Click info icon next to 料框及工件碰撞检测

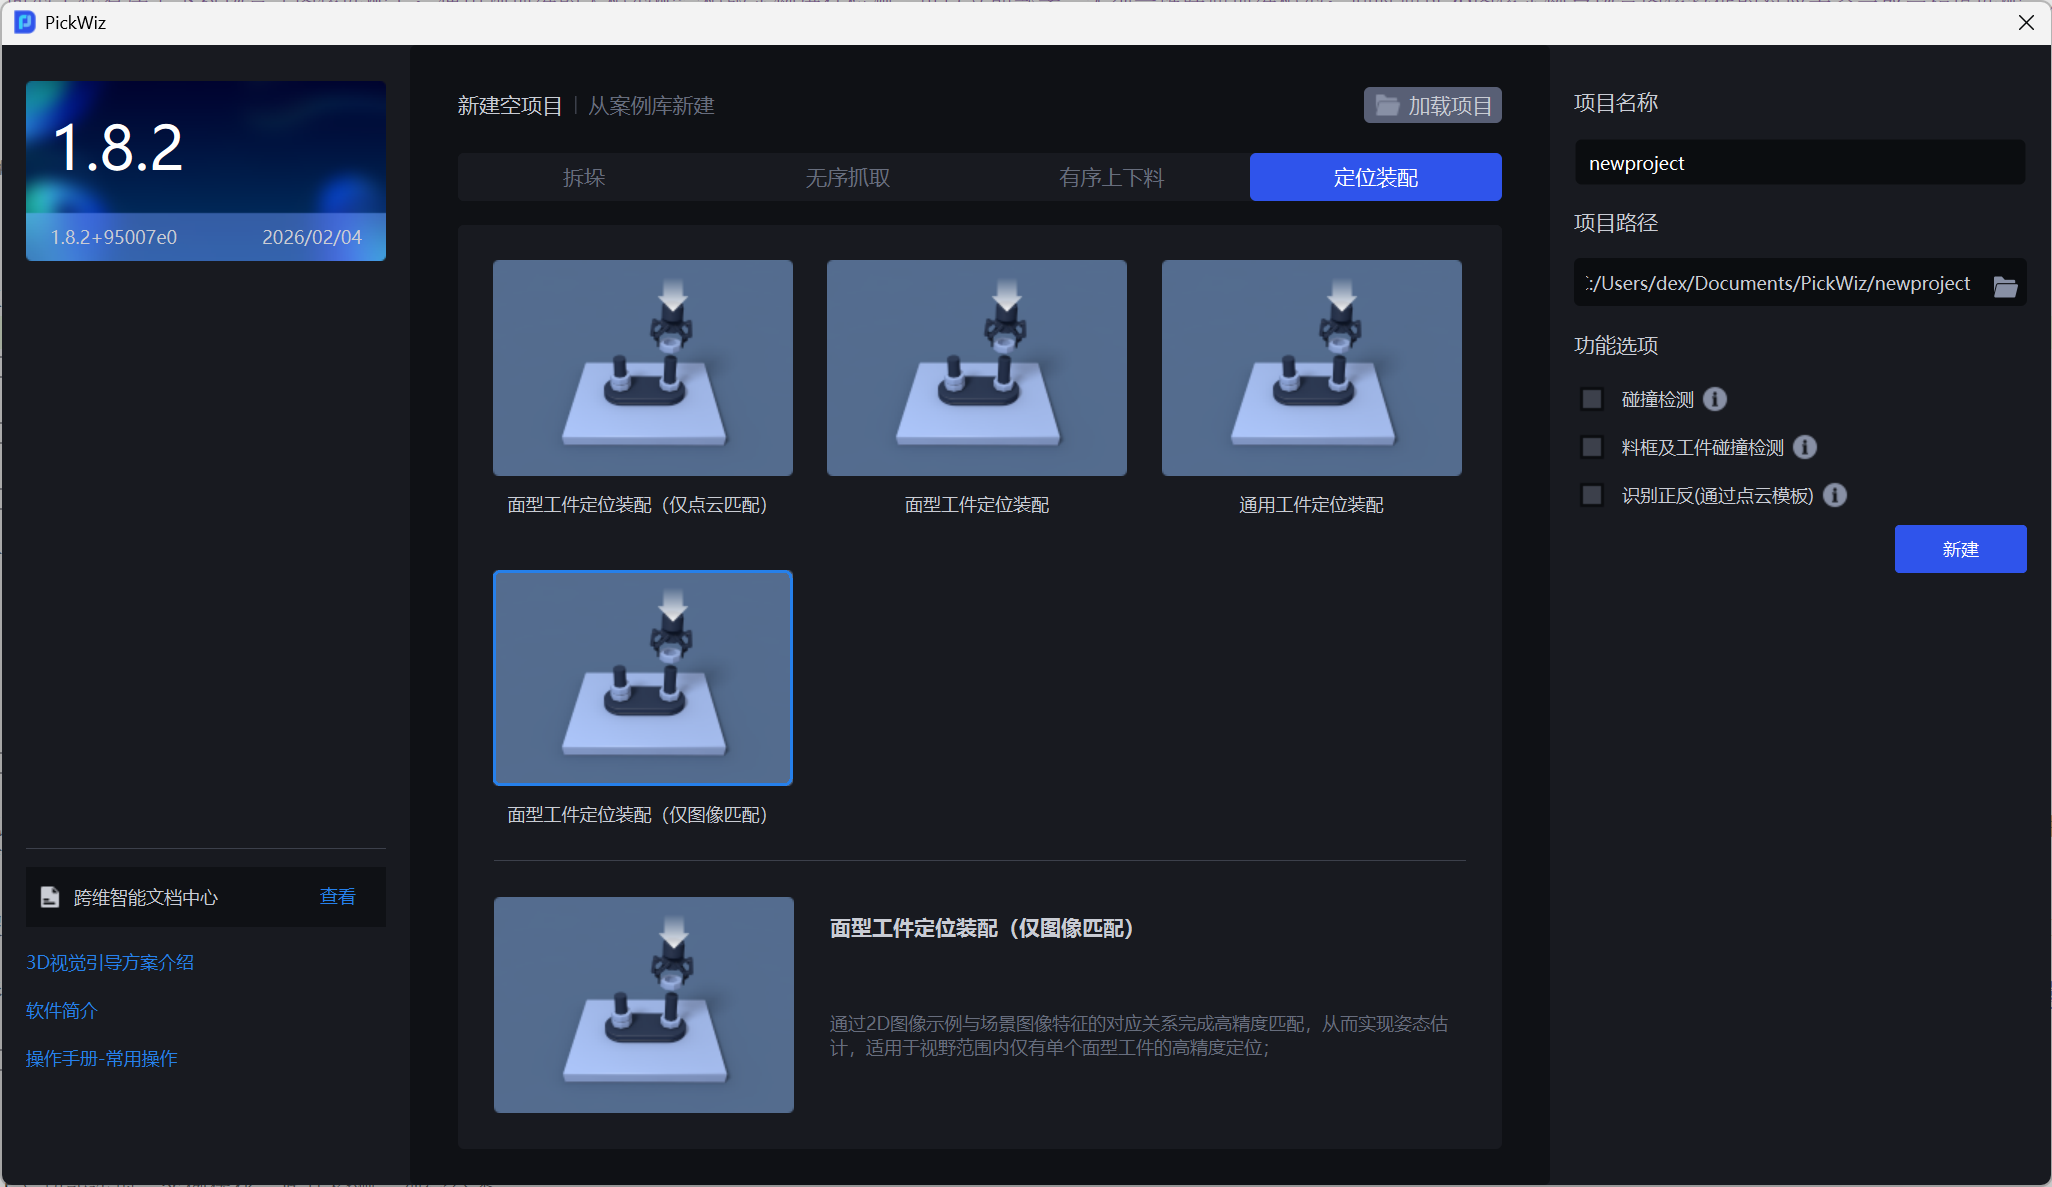1805,447
